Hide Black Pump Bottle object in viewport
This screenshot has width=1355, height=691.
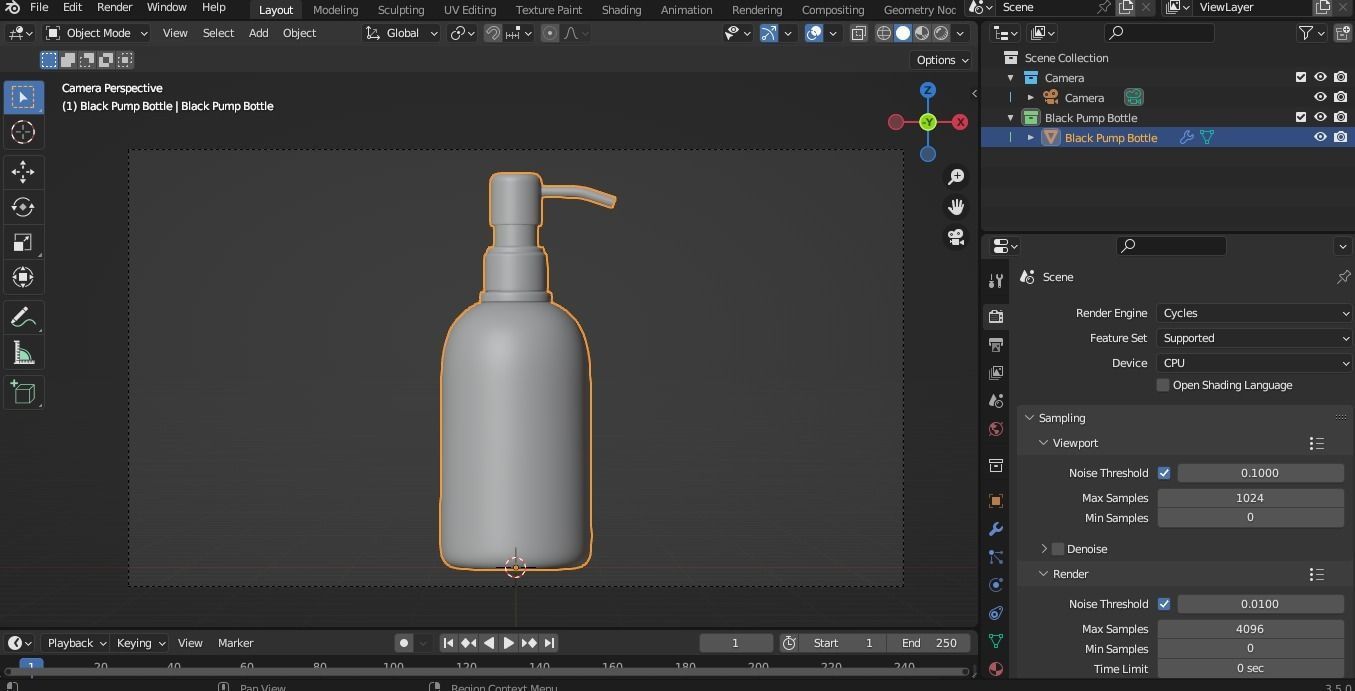pos(1320,138)
